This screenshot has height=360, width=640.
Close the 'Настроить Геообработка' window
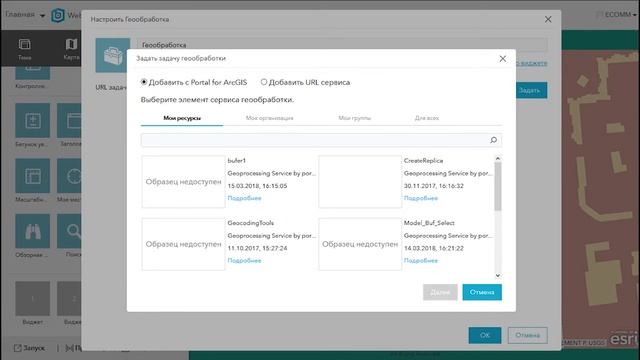click(548, 19)
